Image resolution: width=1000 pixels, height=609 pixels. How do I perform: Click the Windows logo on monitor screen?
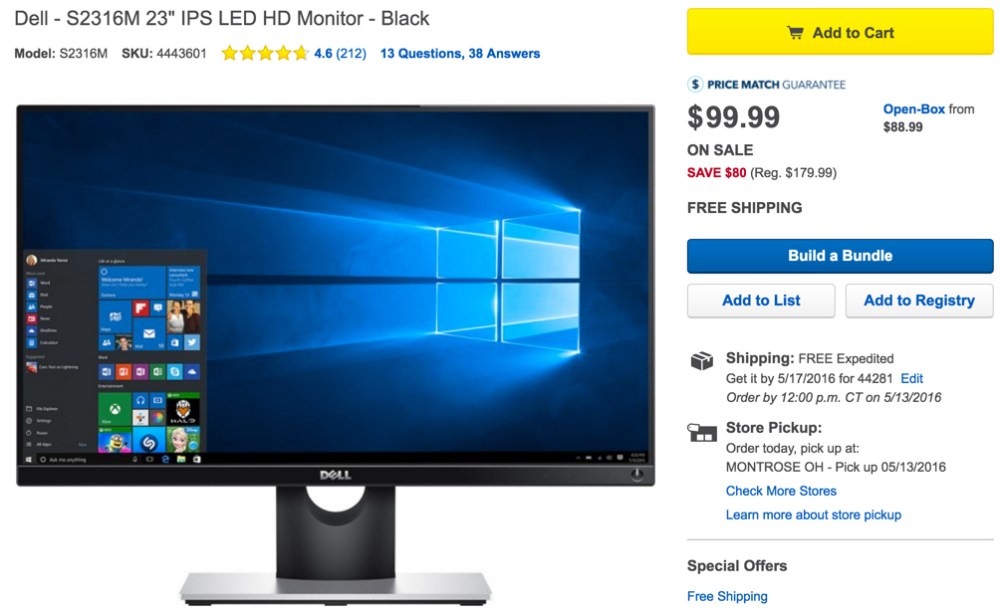(x=508, y=279)
